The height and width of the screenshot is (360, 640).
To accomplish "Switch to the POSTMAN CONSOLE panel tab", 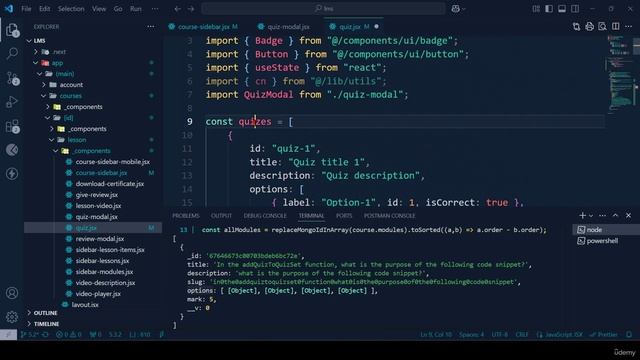I will pyautogui.click(x=389, y=216).
